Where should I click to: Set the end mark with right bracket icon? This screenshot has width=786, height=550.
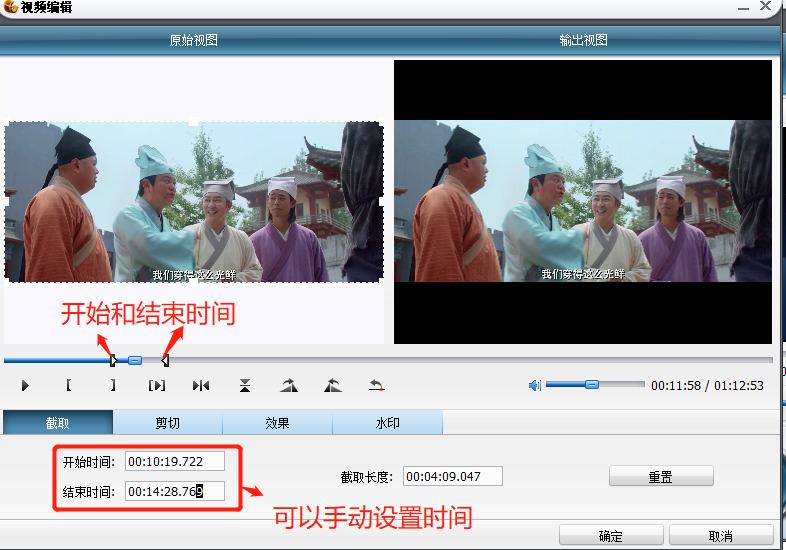(x=113, y=385)
